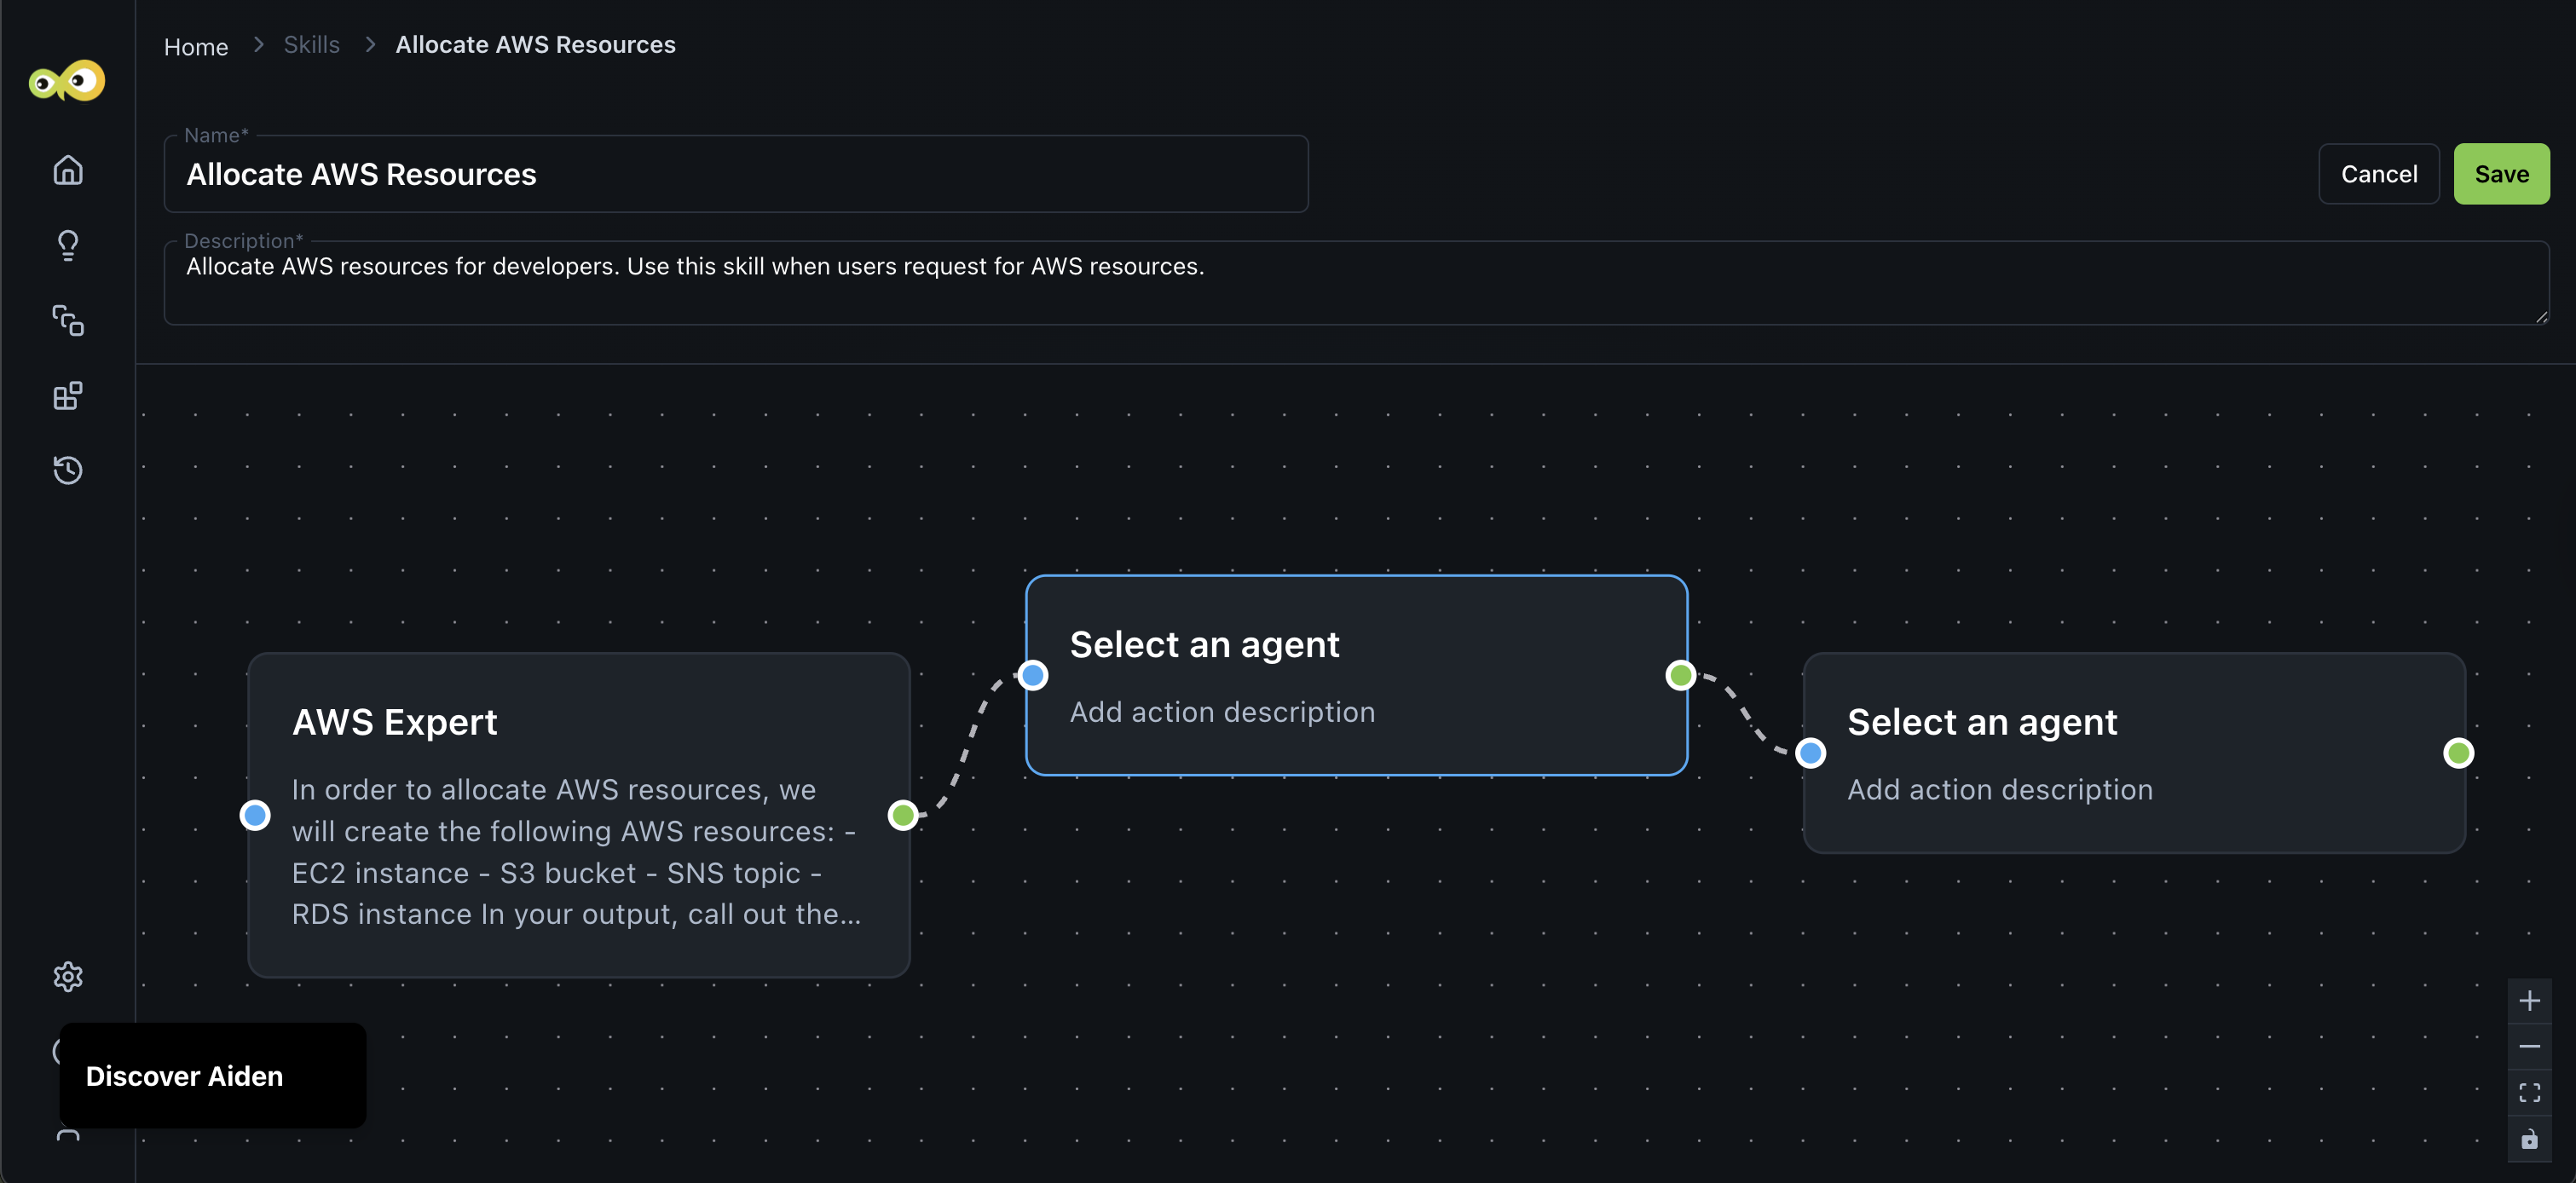
Task: Open the integrations blocks icon in sidebar
Action: click(x=68, y=396)
